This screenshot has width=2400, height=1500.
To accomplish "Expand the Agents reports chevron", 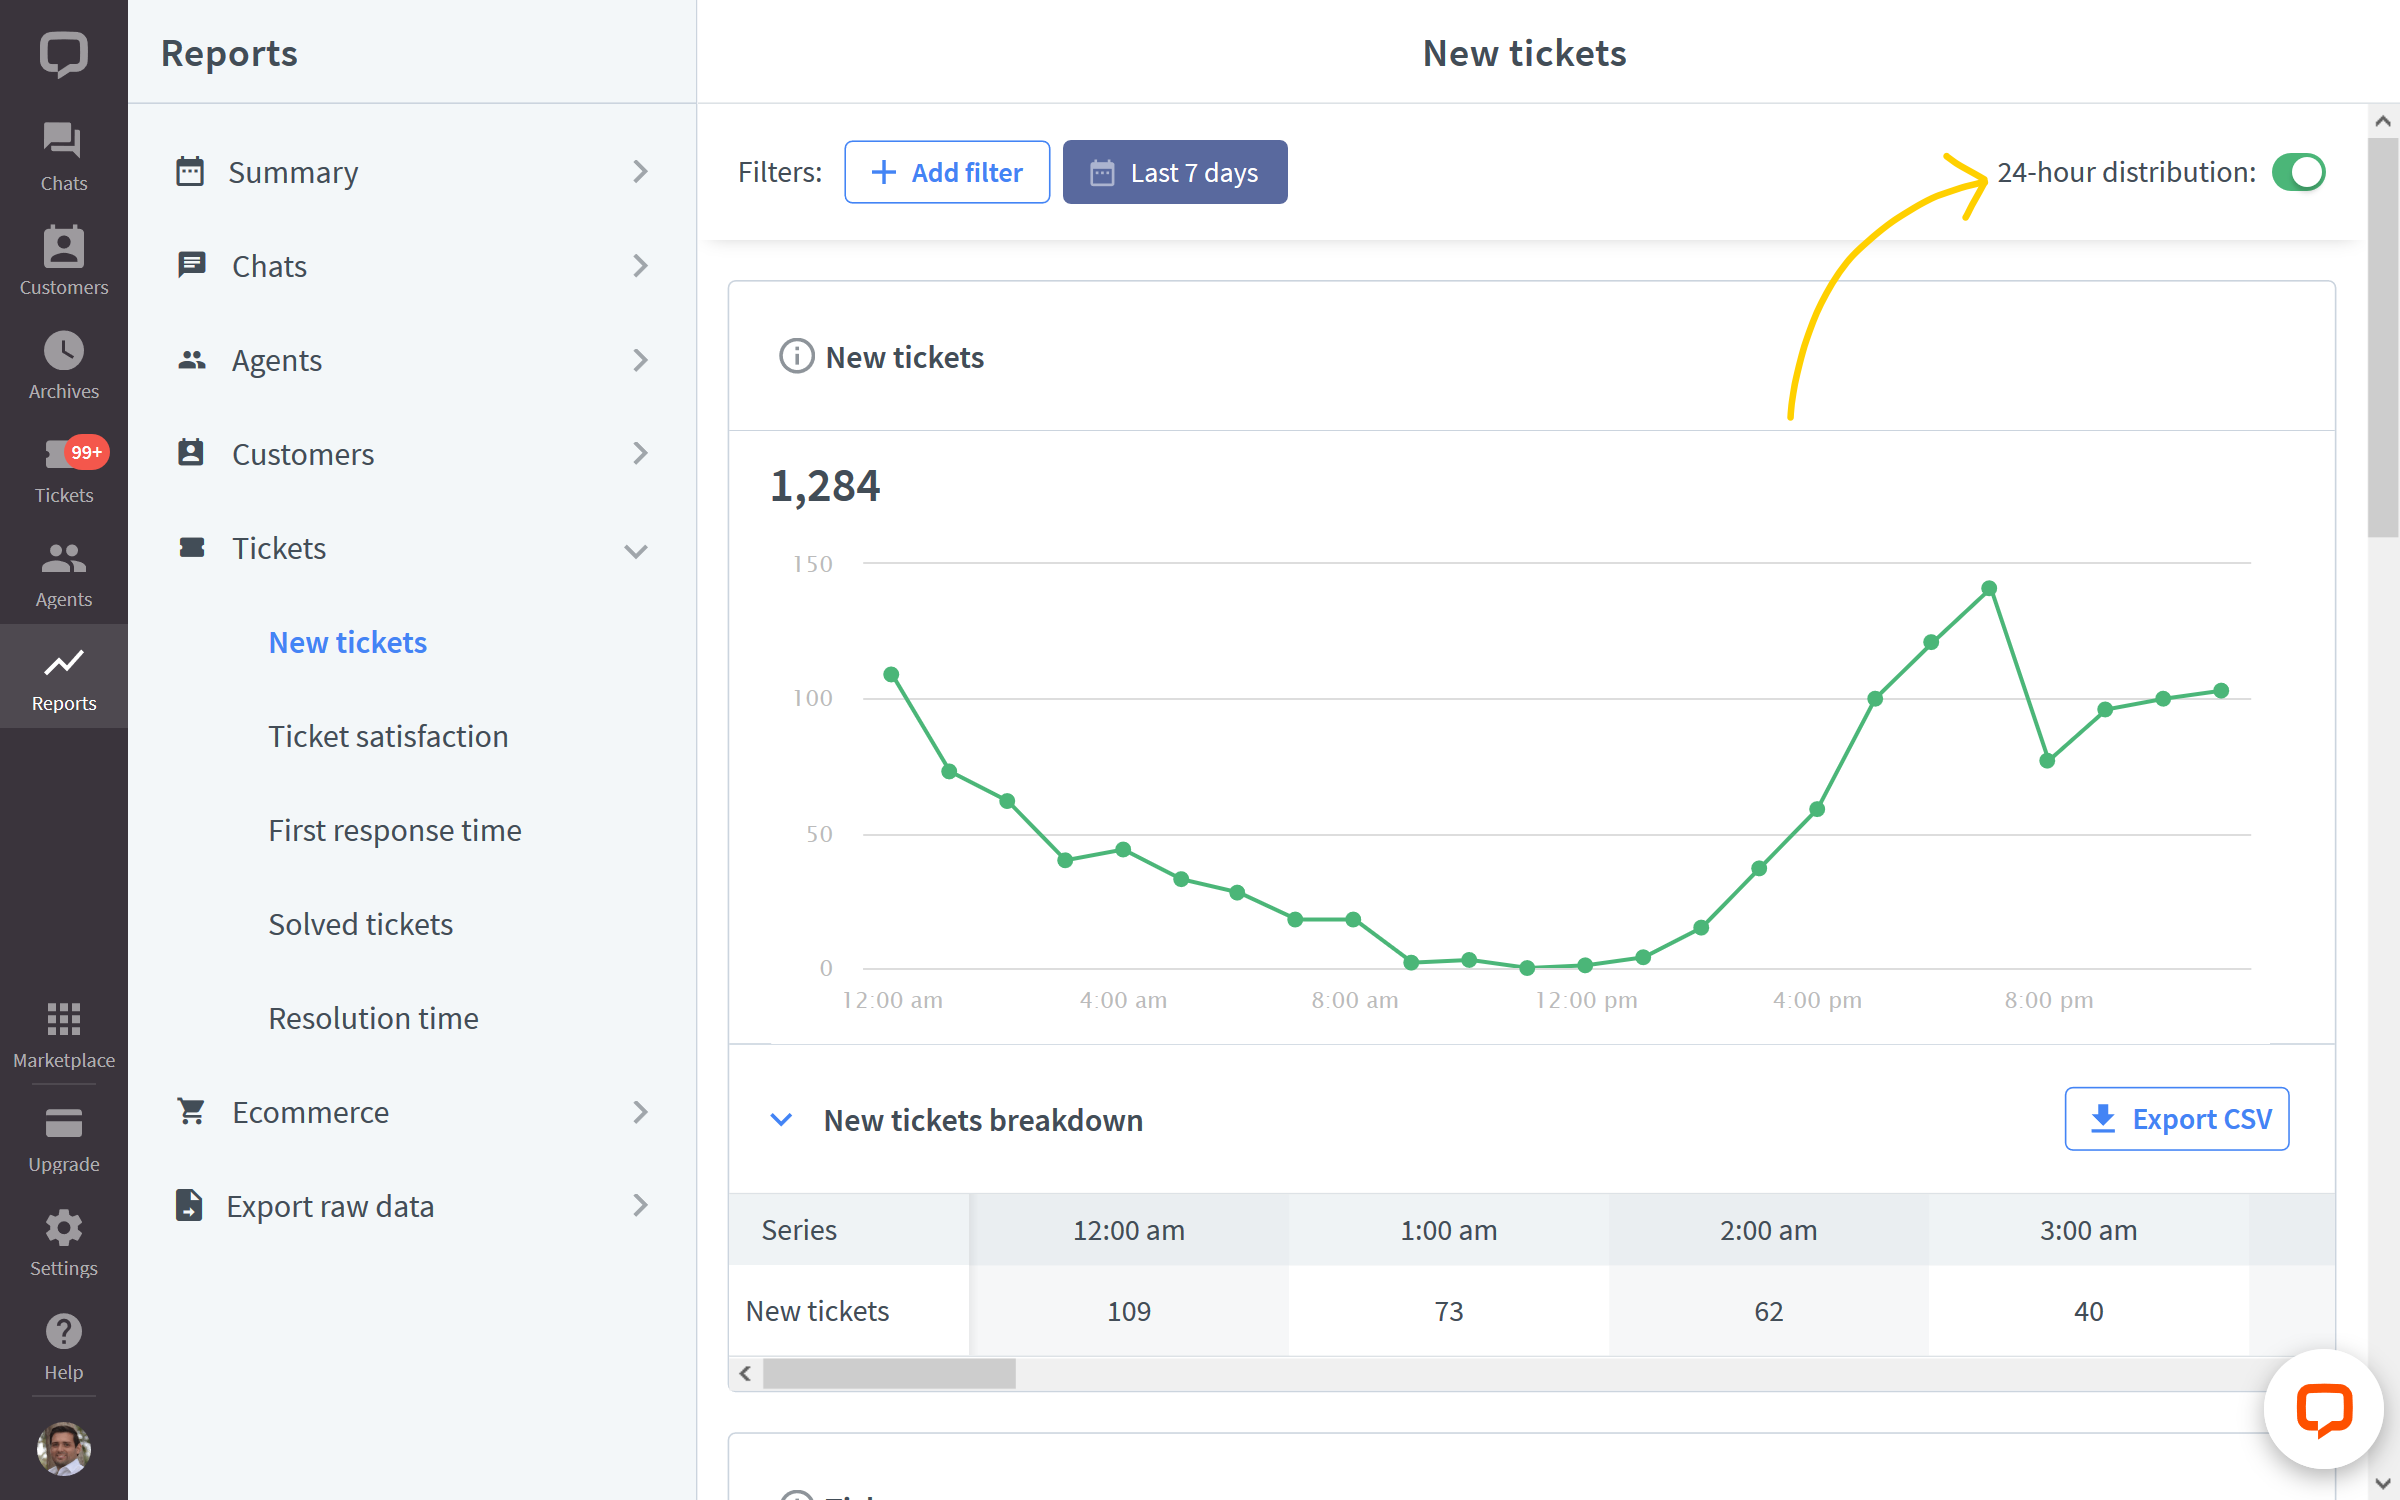I will tap(641, 360).
